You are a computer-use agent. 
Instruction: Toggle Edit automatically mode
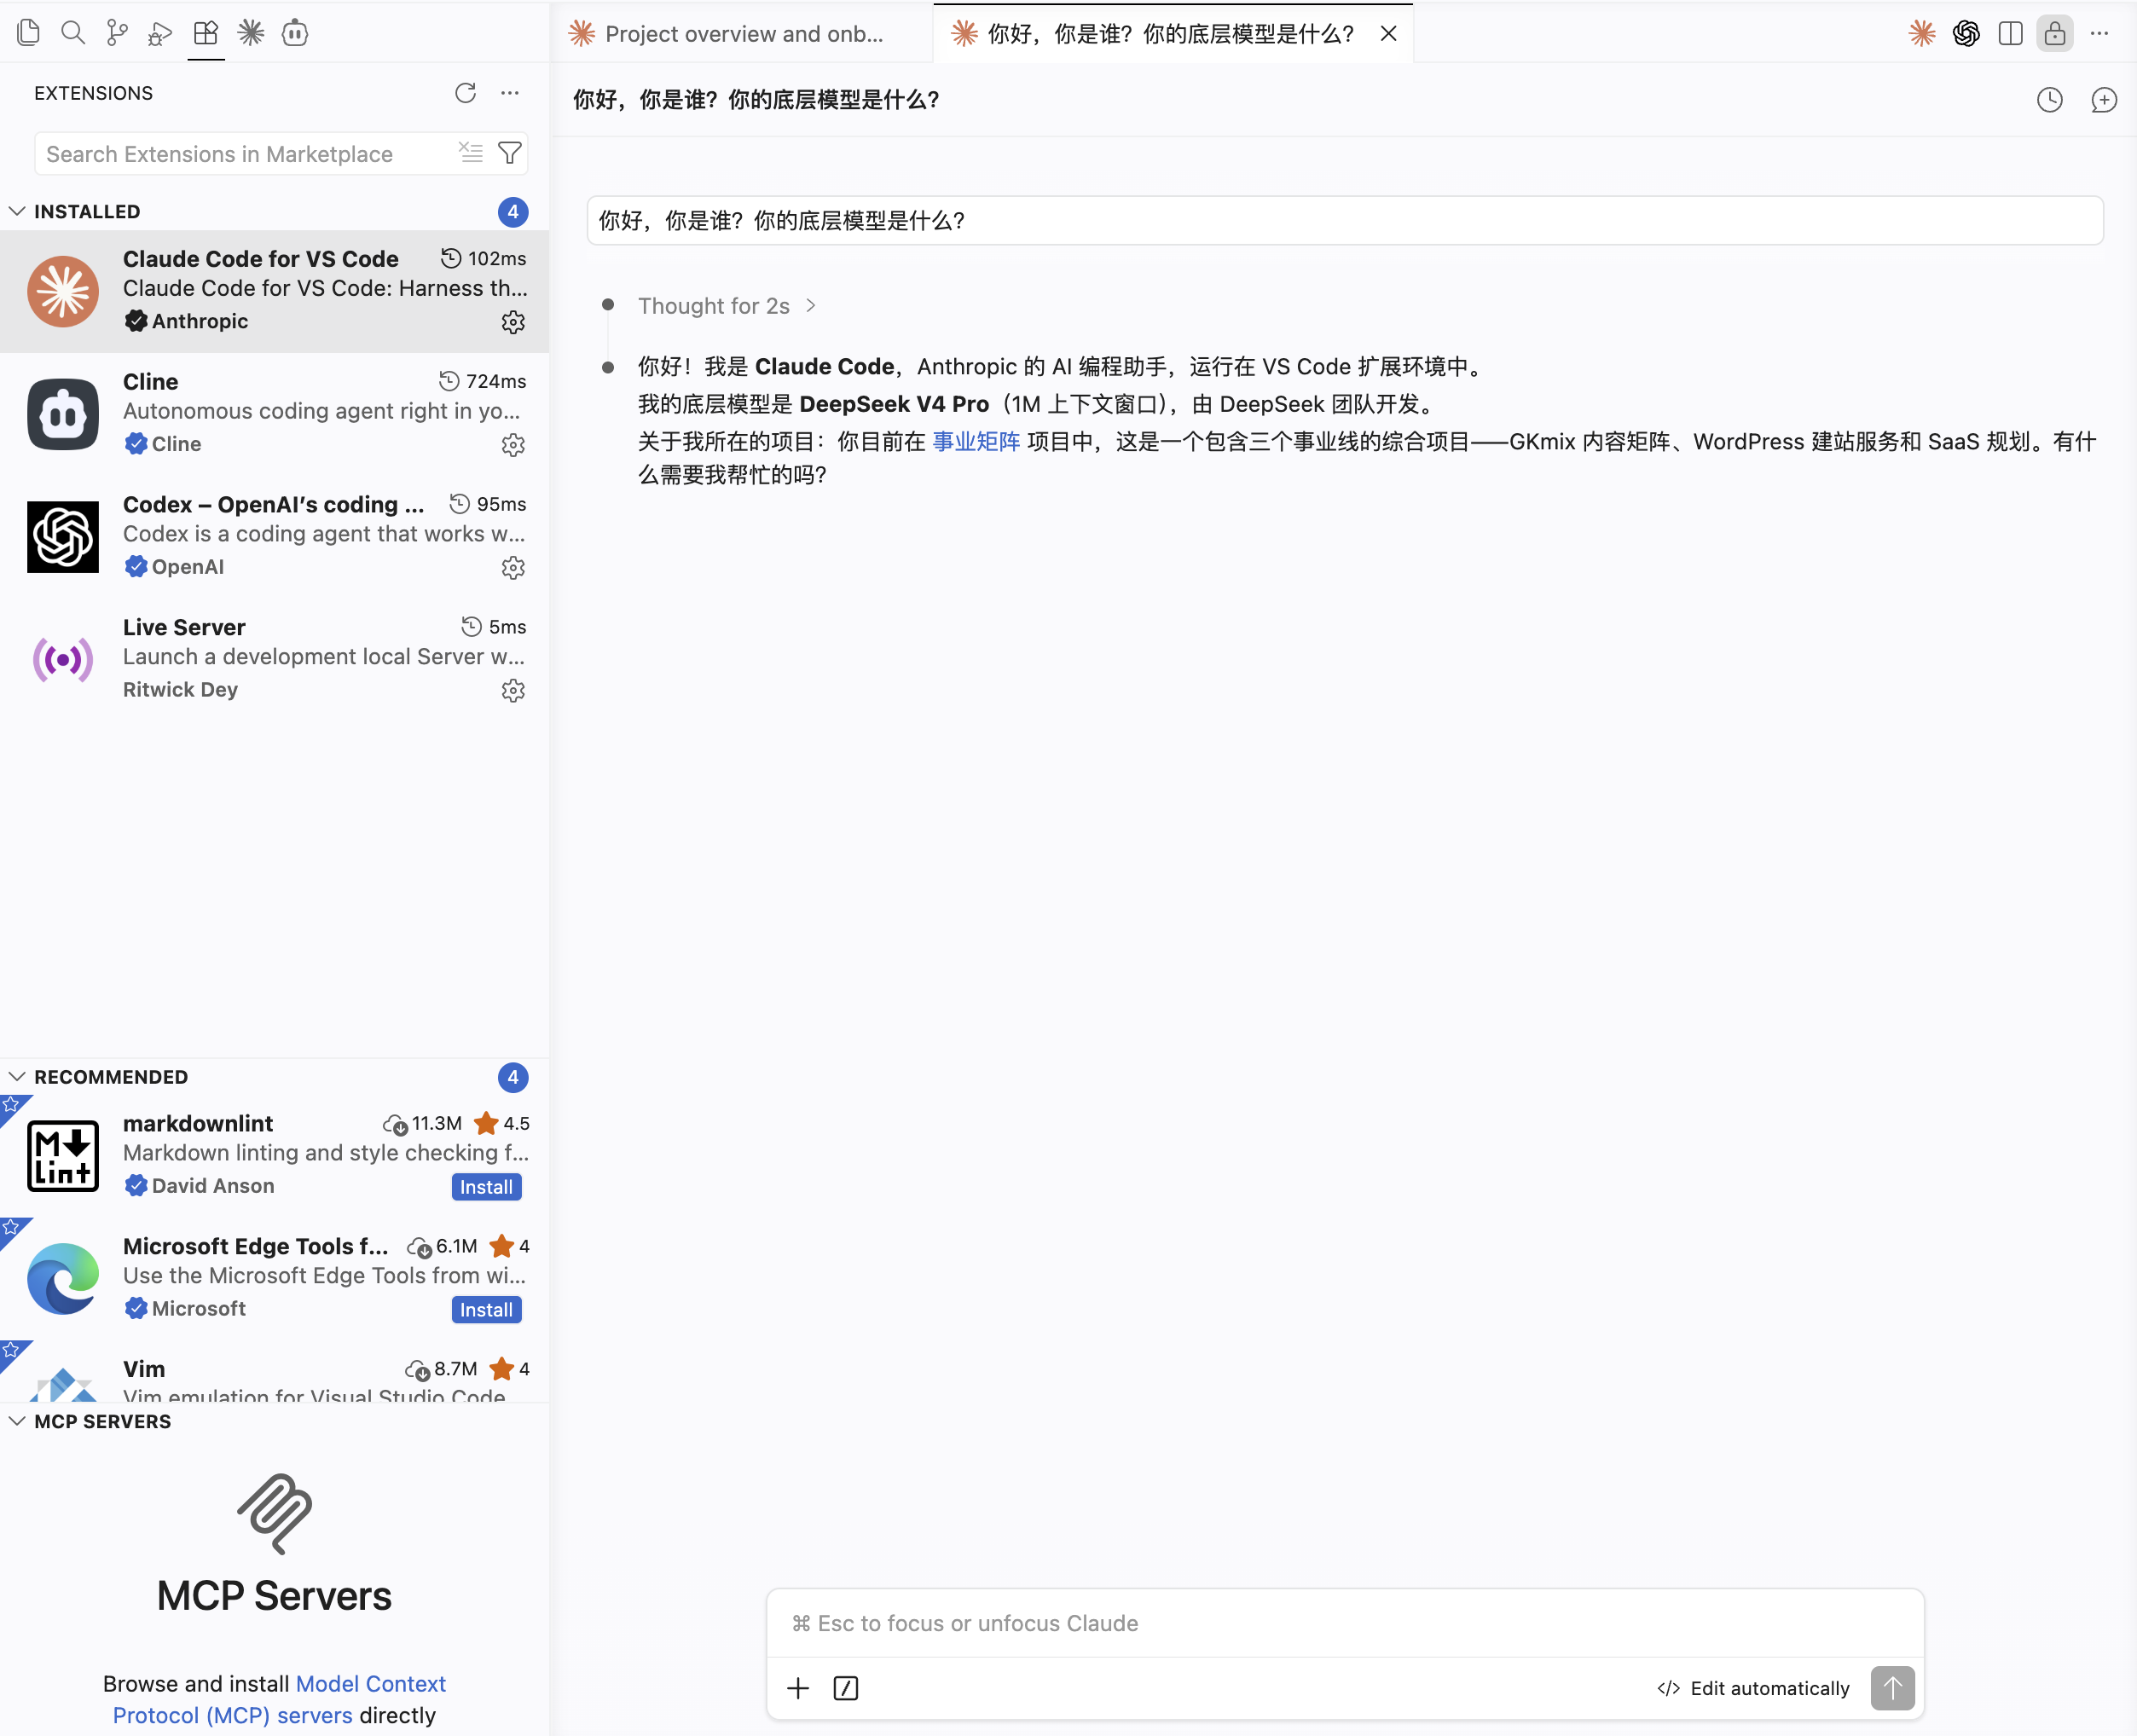(x=1753, y=1689)
